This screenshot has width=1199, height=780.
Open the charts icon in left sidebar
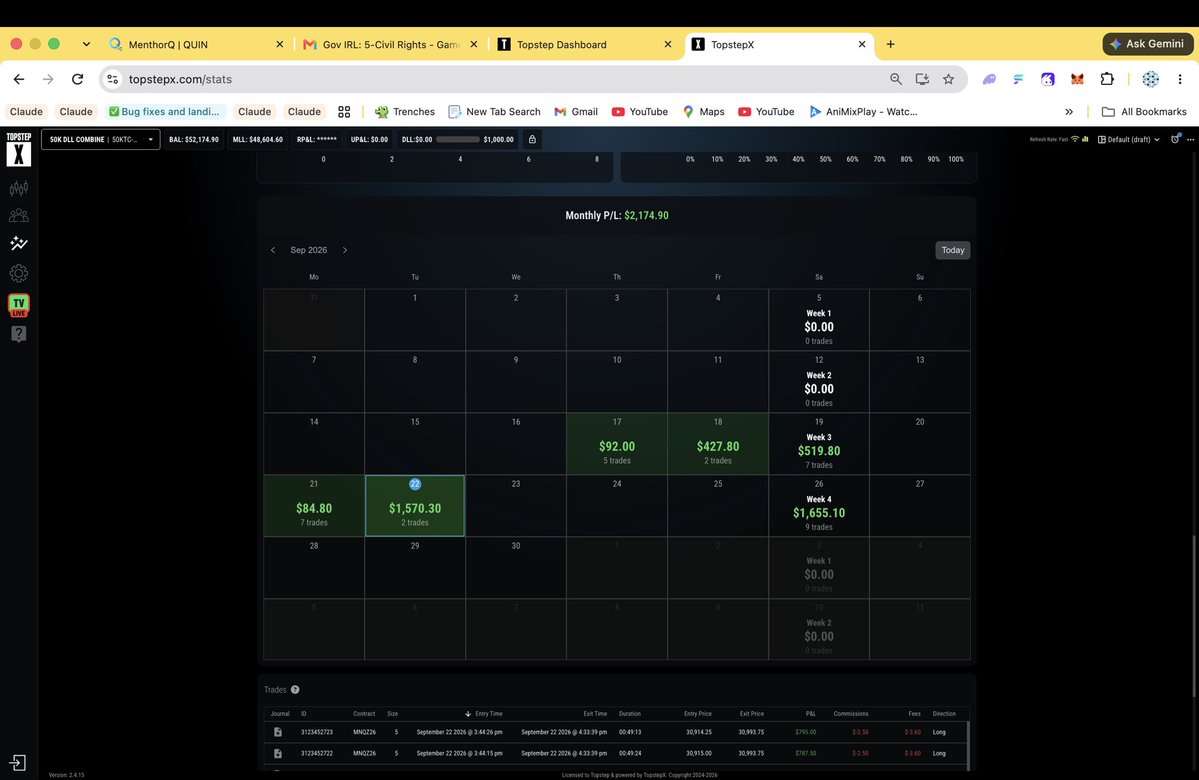coord(18,188)
